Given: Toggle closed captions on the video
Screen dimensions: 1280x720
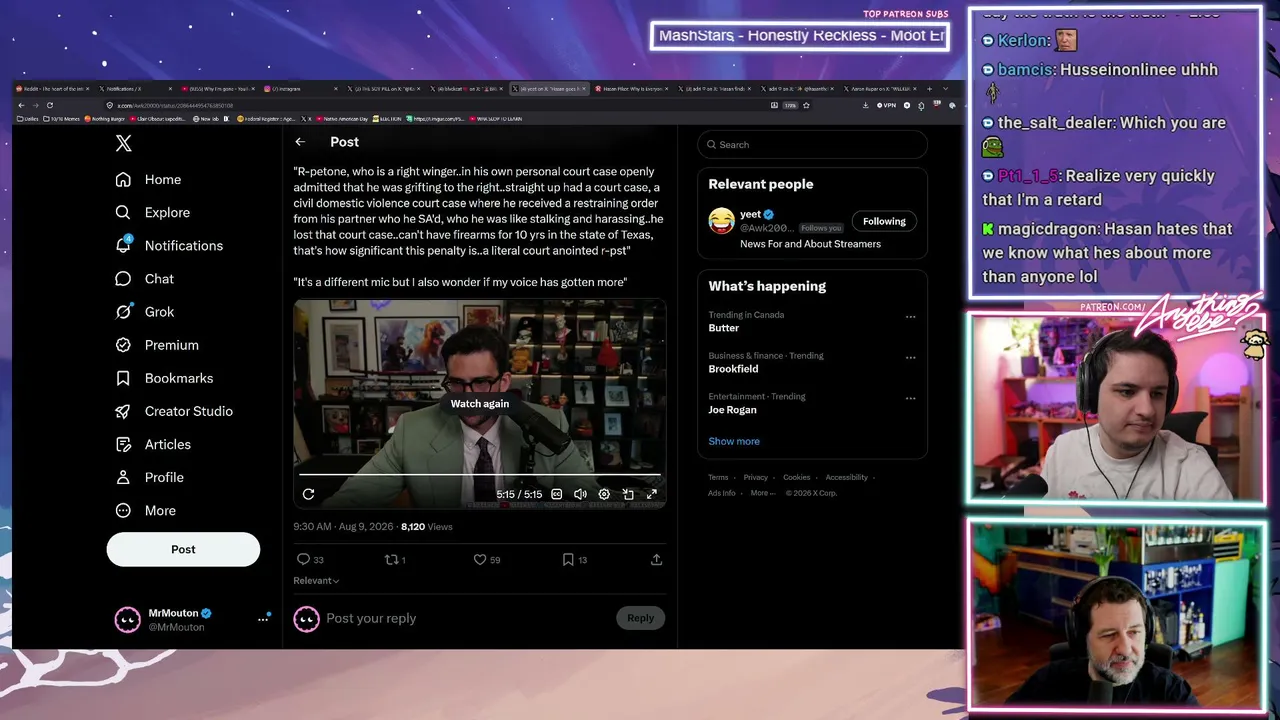Looking at the screenshot, I should pos(557,494).
